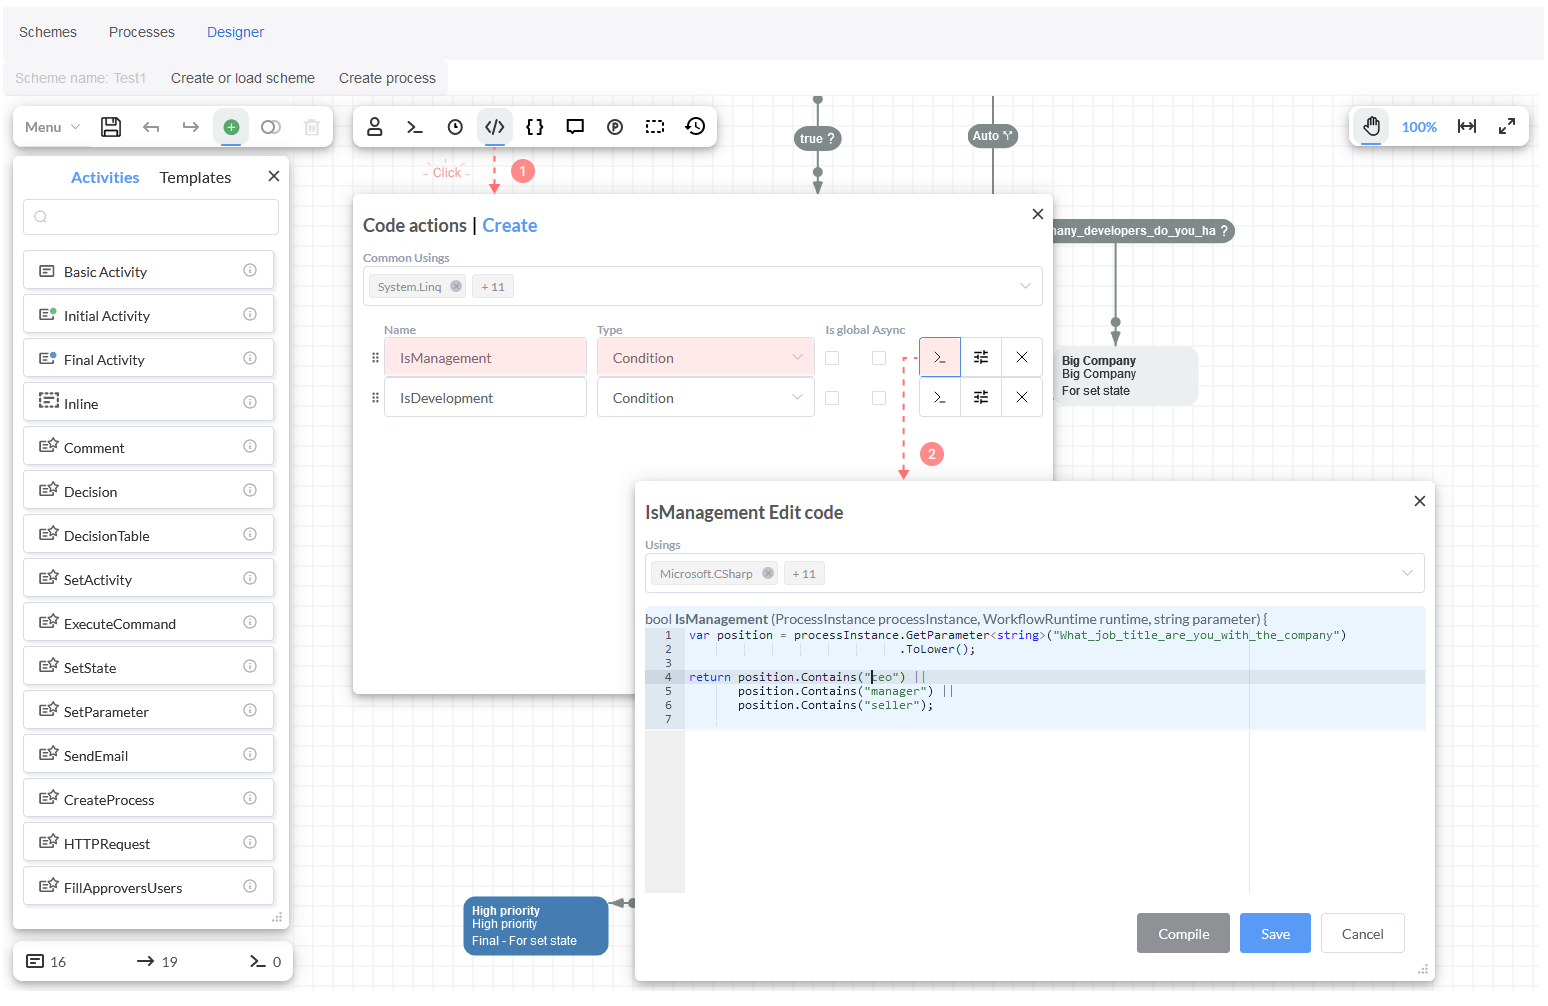Click the Compile button
Viewport: 1548px width, 1006px height.
click(1183, 934)
